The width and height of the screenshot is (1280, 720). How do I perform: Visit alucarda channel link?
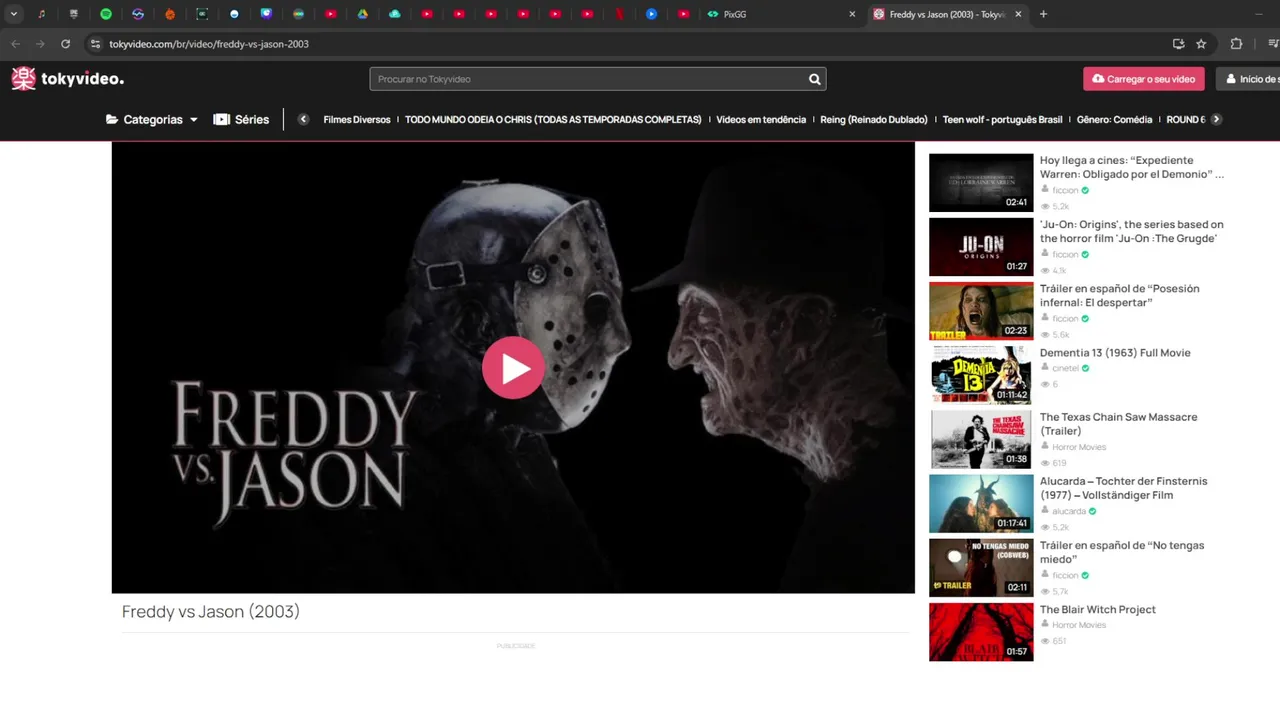1069,511
